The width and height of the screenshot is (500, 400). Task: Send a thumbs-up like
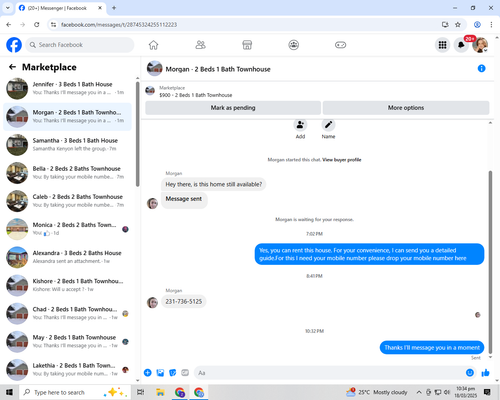pos(485,373)
